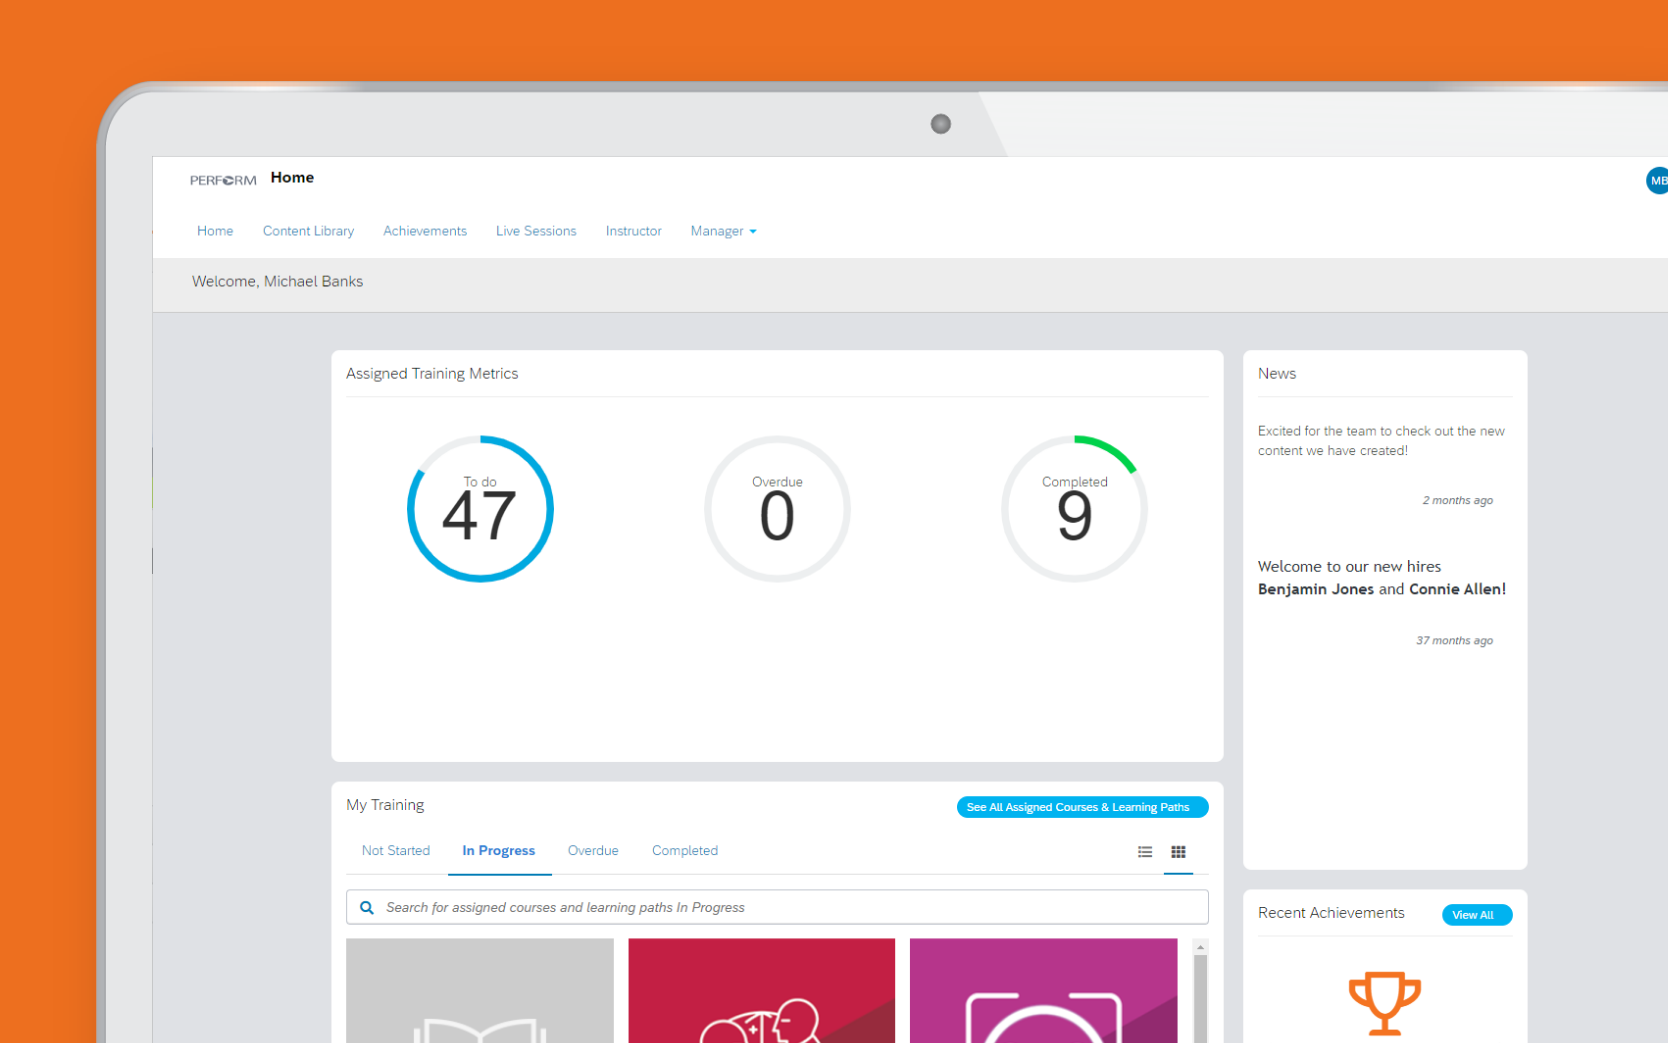Open the MB user avatar menu
This screenshot has height=1043, width=1668.
[1657, 181]
